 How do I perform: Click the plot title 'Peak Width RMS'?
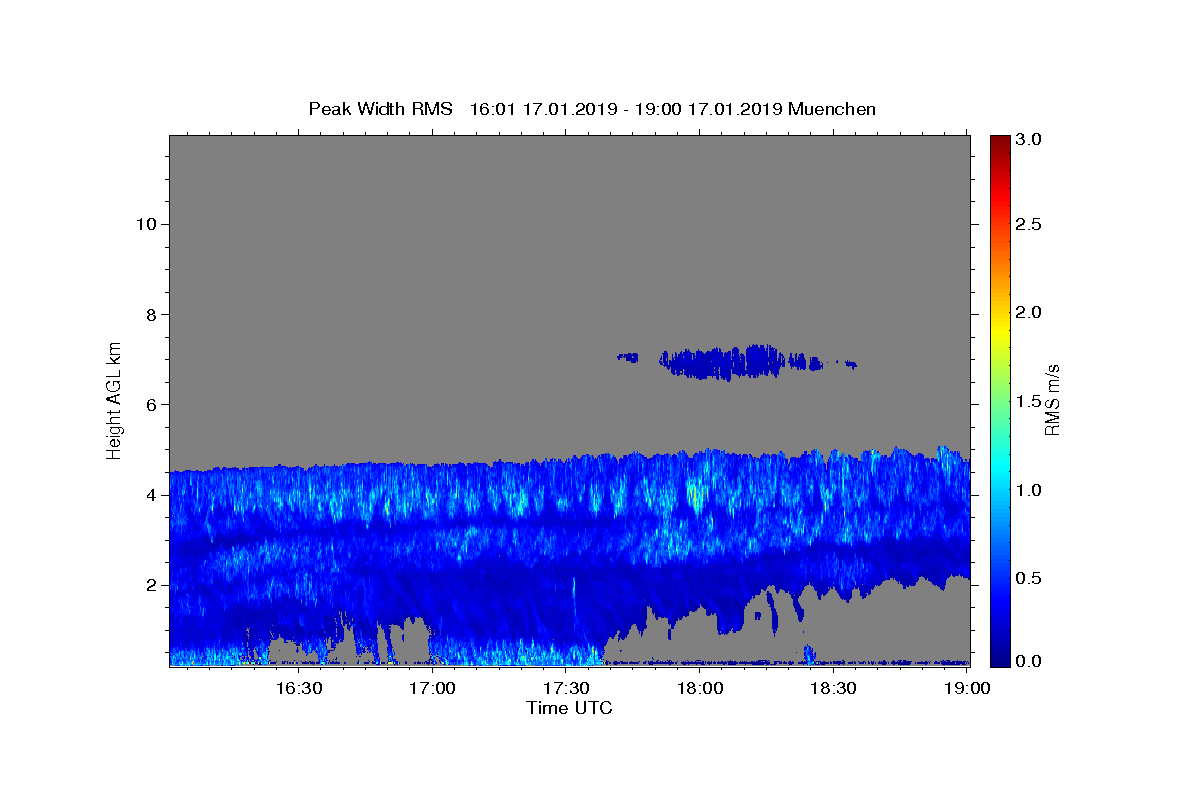(x=381, y=109)
